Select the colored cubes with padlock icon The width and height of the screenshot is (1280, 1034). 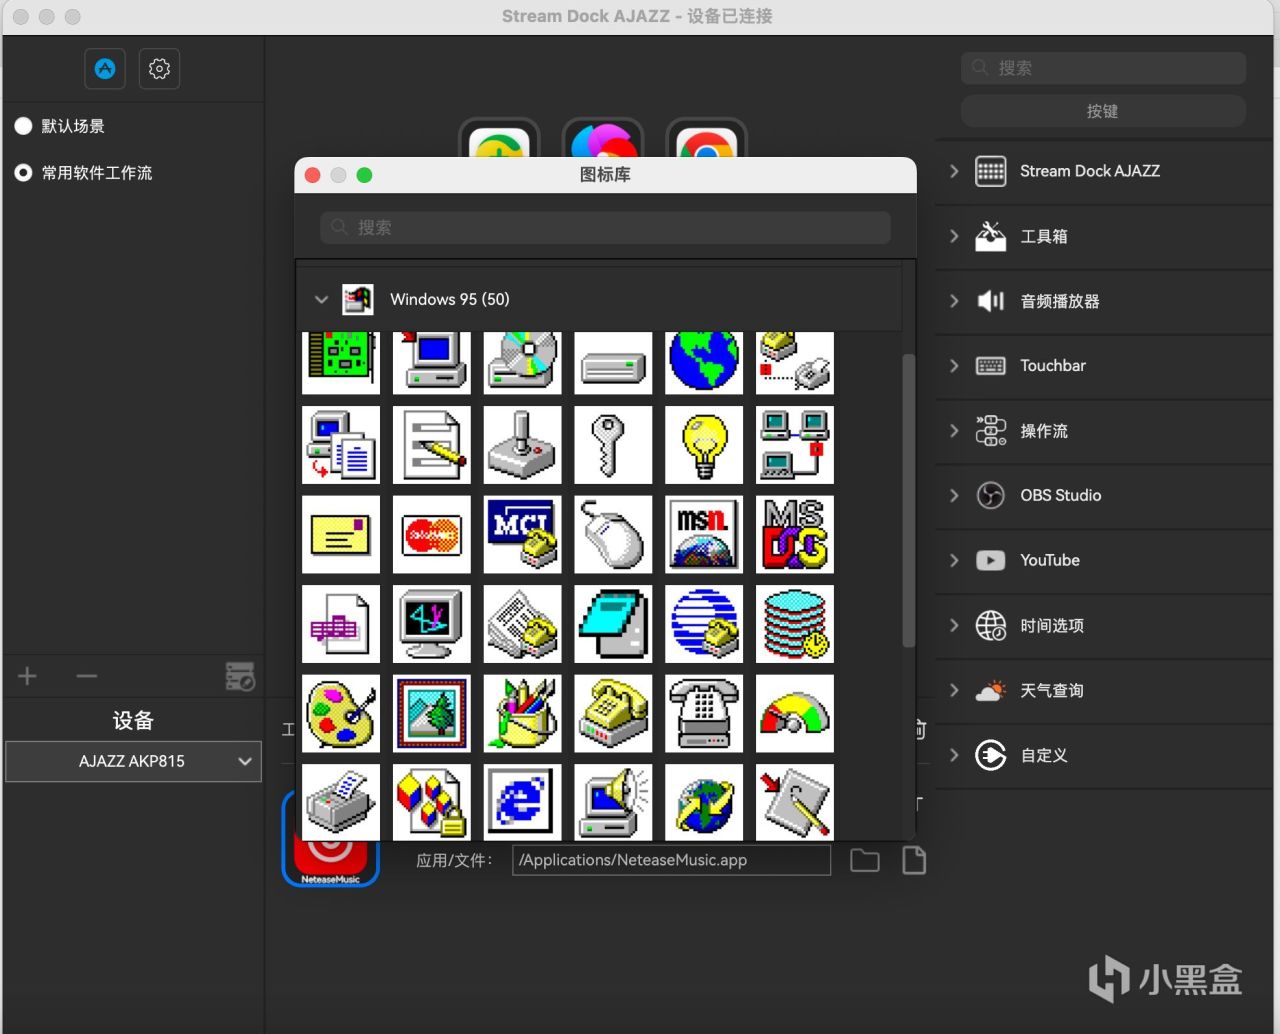pos(432,802)
